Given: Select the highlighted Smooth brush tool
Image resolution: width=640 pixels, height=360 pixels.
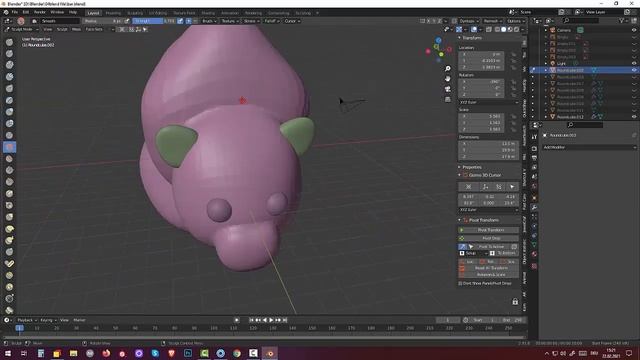Looking at the screenshot, I should pos(9,147).
